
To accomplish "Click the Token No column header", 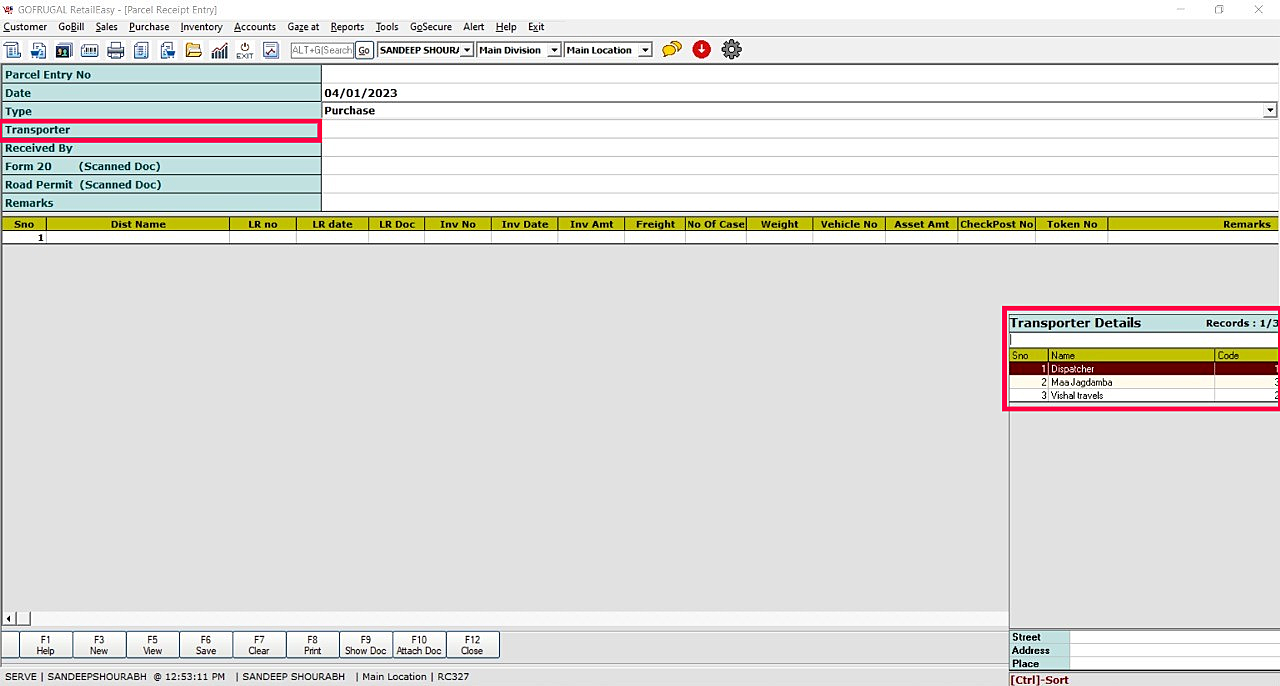I will (x=1071, y=224).
